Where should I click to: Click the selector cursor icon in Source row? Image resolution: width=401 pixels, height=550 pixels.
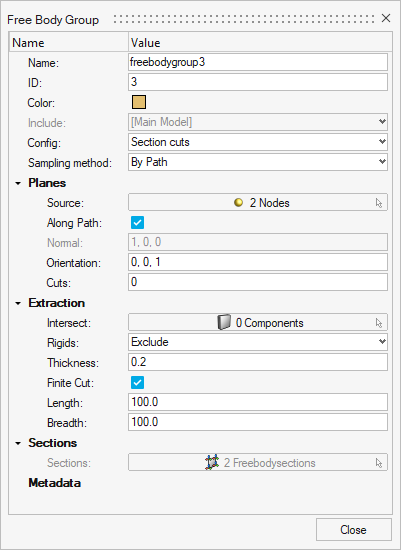(379, 203)
